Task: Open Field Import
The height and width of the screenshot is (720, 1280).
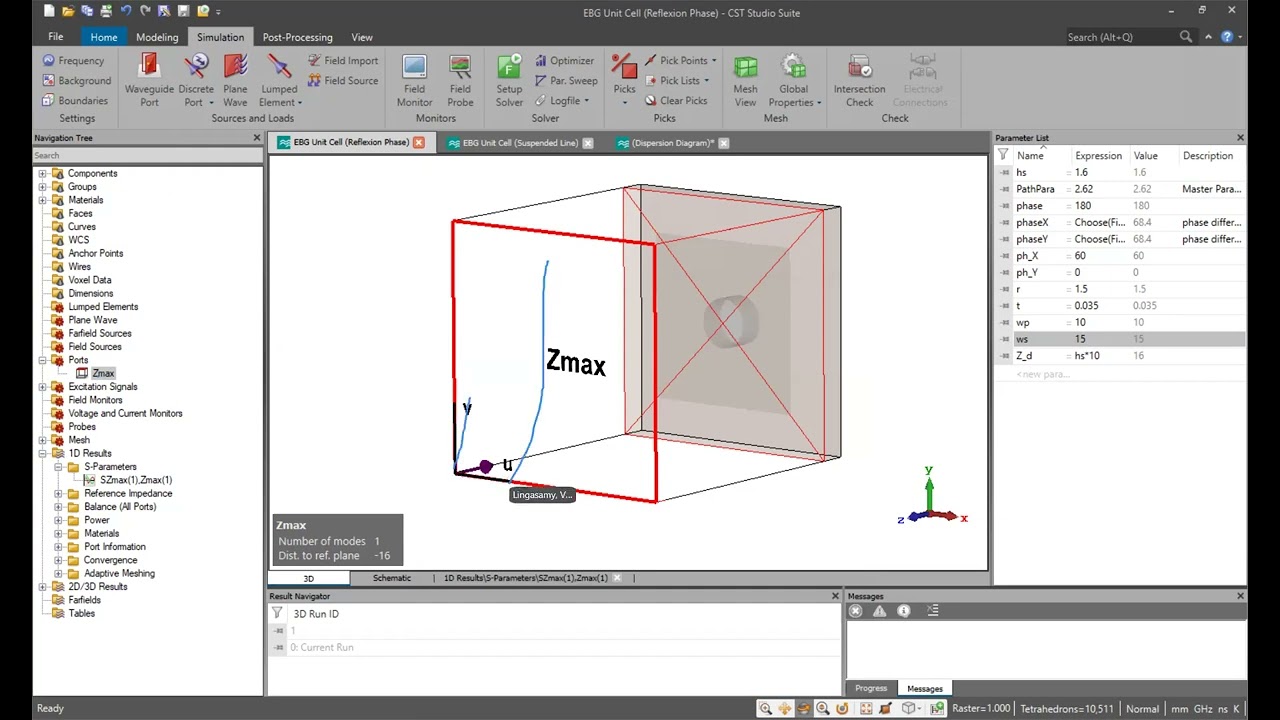Action: [343, 60]
